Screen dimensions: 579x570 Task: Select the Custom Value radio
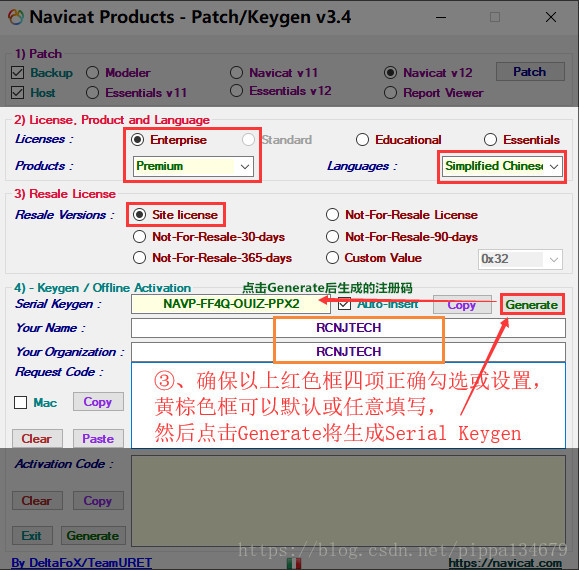pos(332,257)
